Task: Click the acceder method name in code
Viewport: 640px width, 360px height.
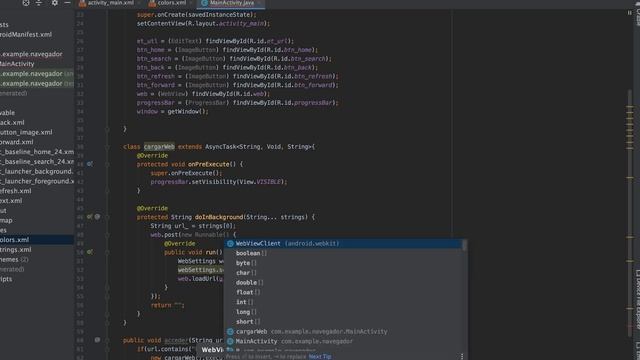Action: [x=176, y=340]
